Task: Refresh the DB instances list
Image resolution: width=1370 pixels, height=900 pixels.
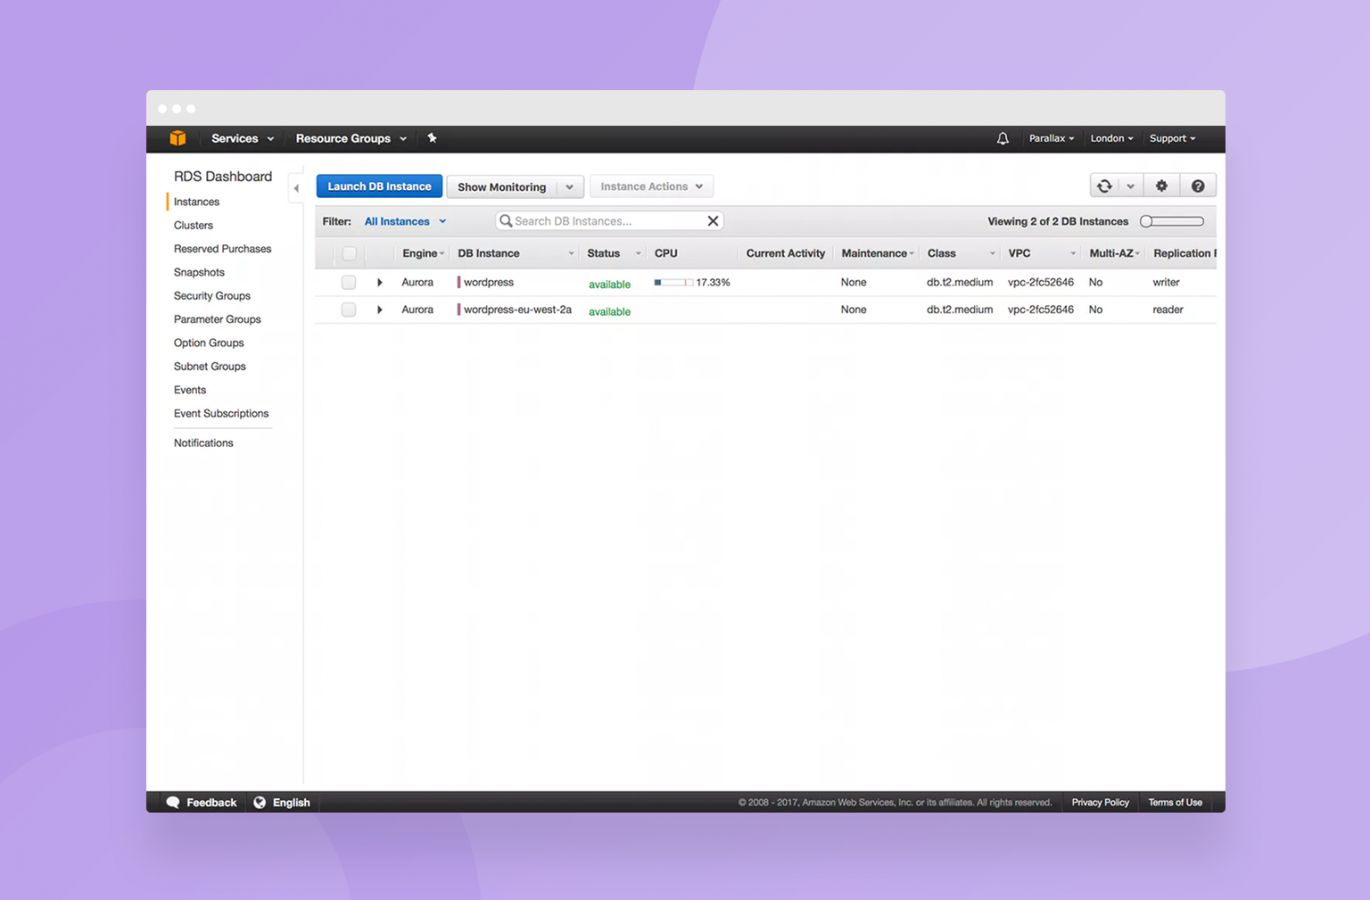Action: [x=1104, y=186]
